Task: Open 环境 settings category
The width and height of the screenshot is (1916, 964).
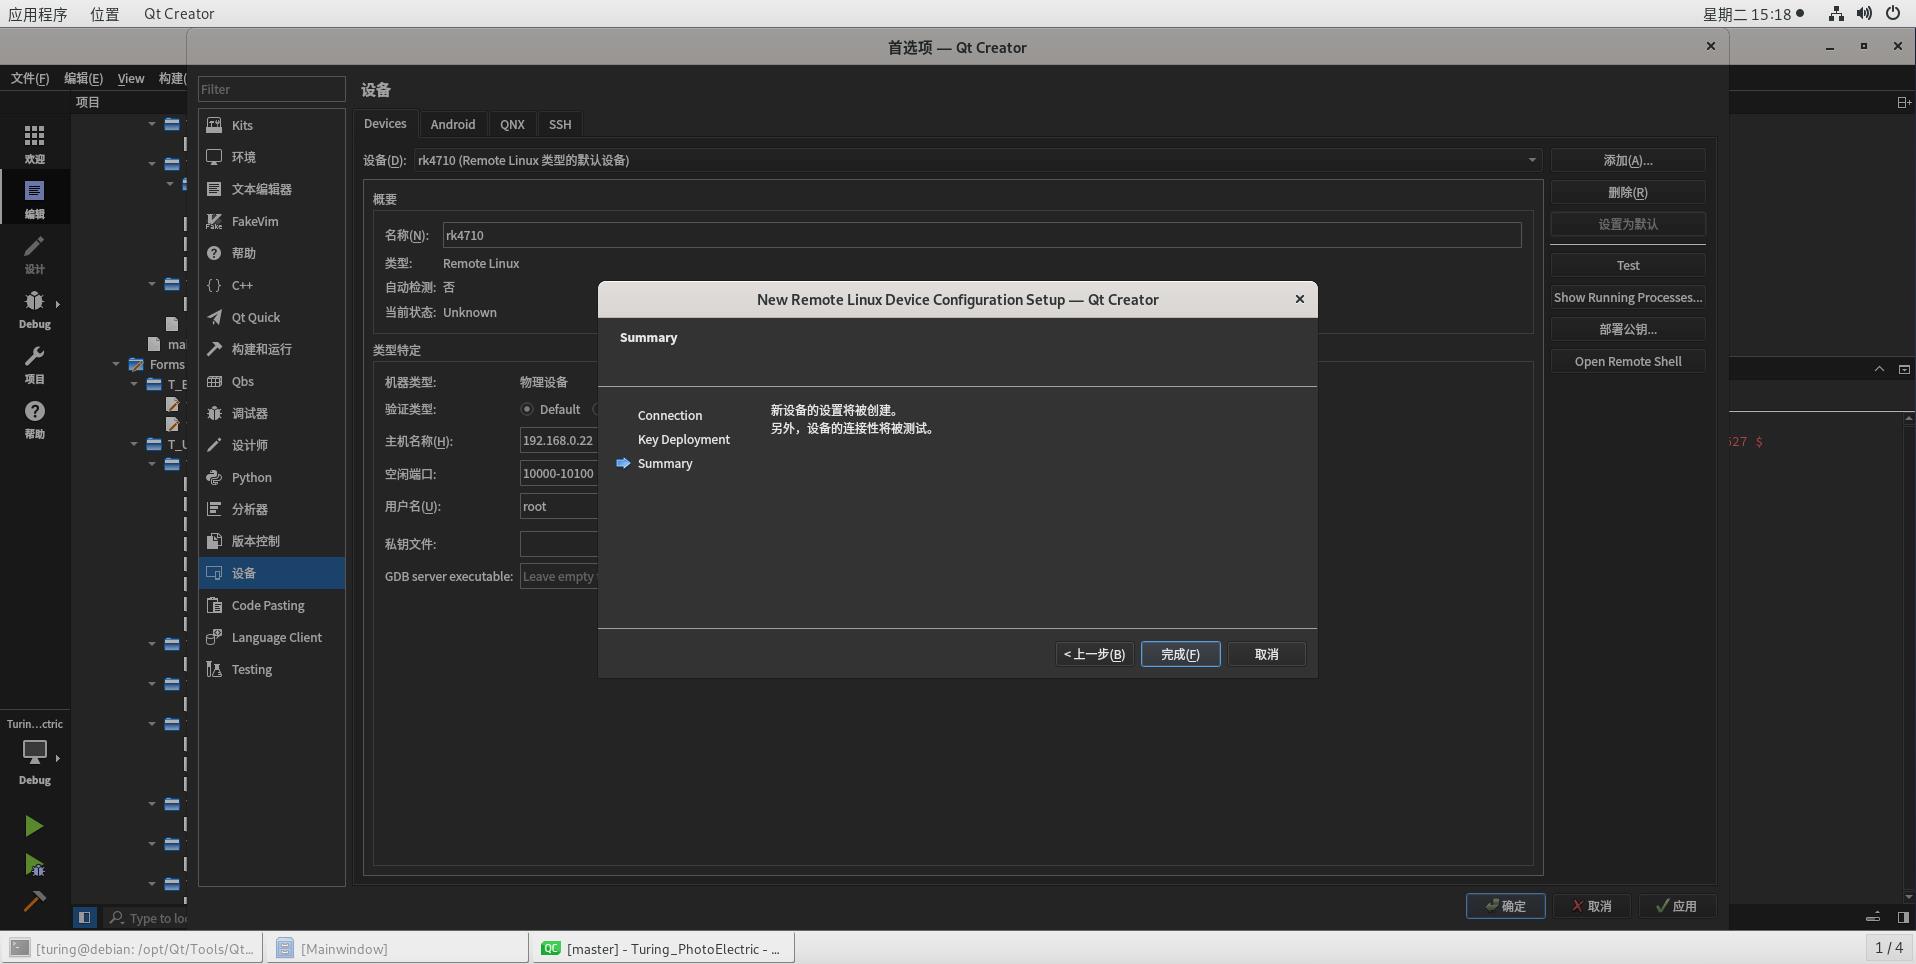Action: coord(271,157)
